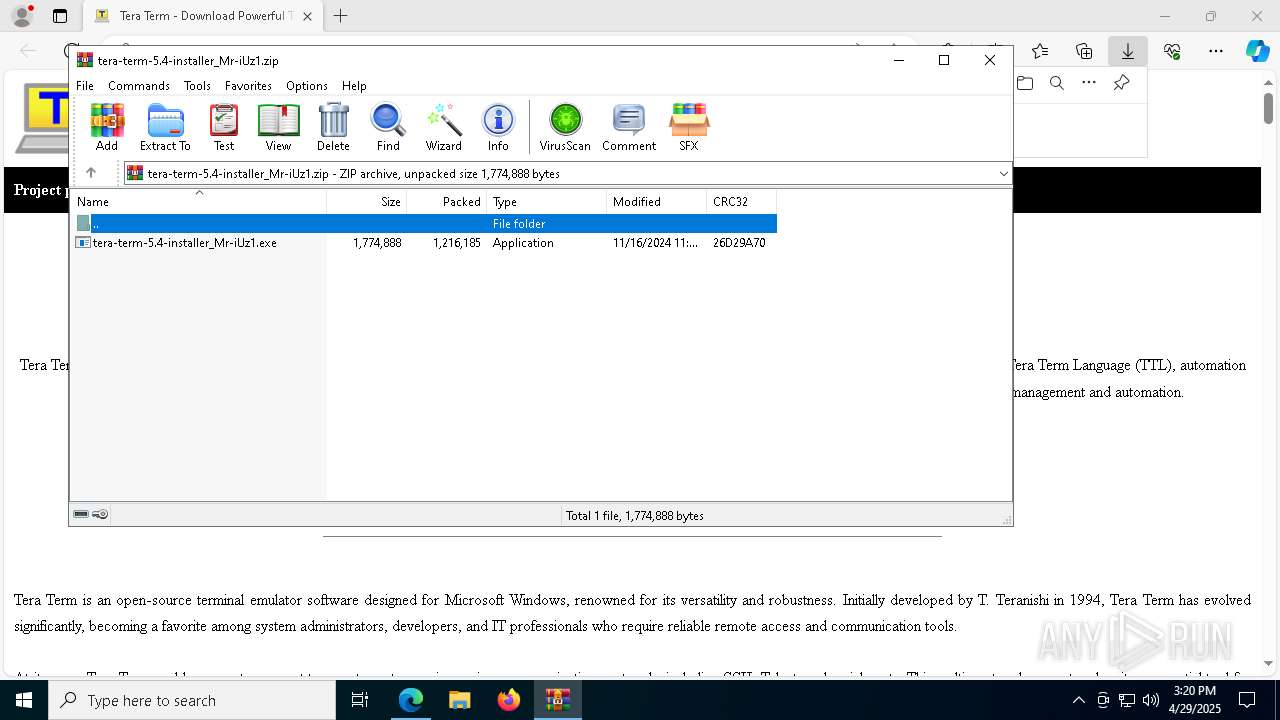Open the notification center icon
Image resolution: width=1280 pixels, height=720 pixels.
click(1246, 700)
